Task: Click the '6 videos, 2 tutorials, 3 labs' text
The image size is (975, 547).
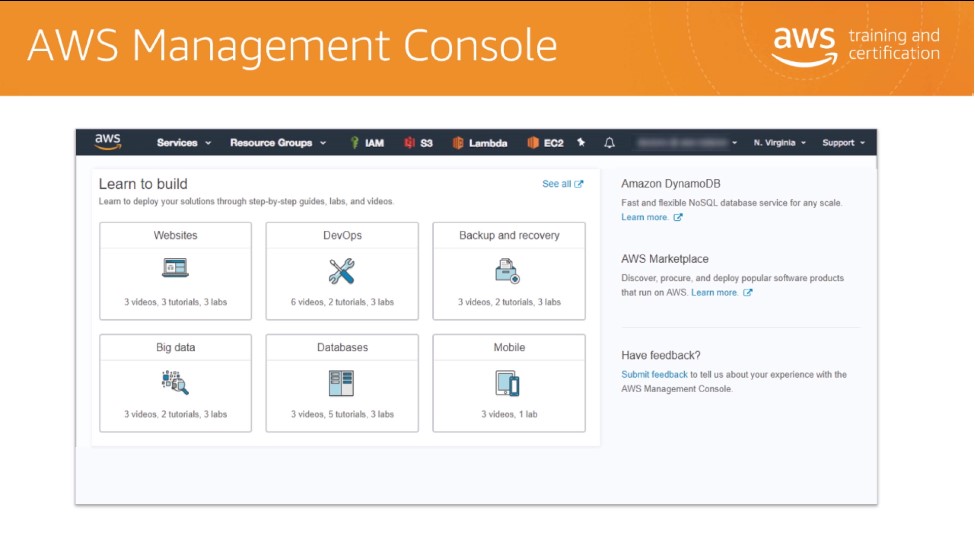Action: tap(342, 302)
